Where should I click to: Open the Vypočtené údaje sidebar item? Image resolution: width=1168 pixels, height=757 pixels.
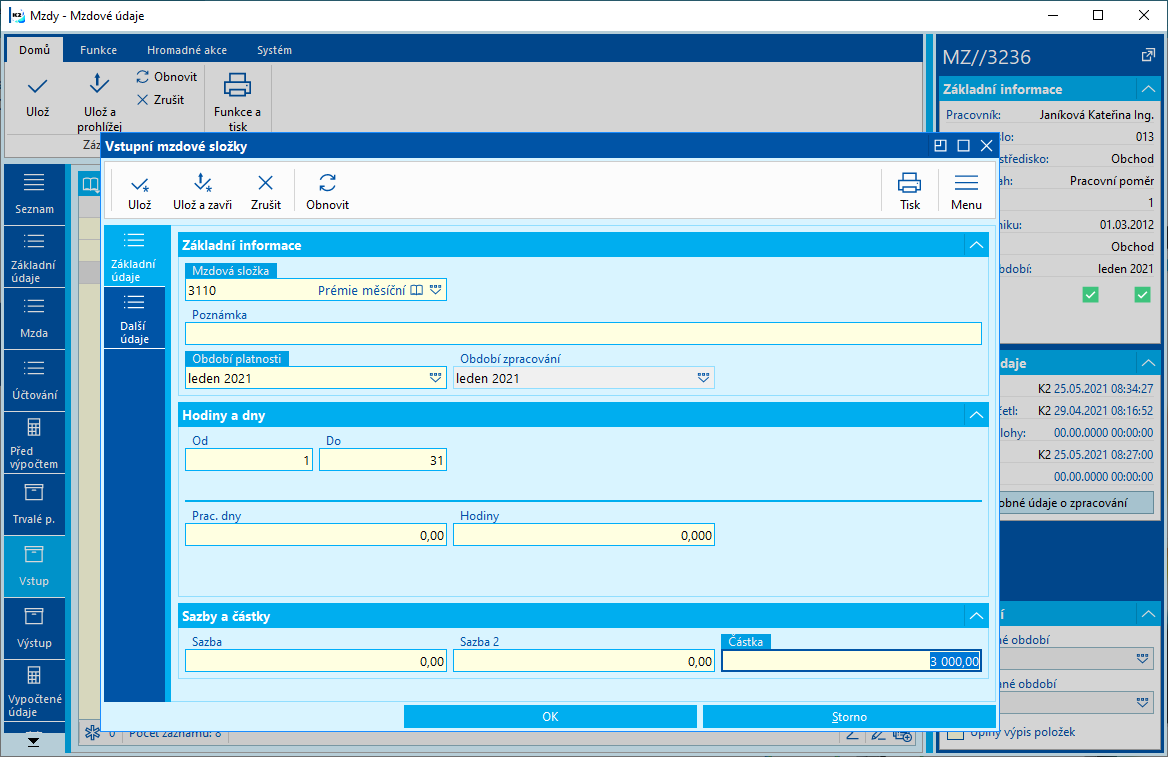click(34, 690)
